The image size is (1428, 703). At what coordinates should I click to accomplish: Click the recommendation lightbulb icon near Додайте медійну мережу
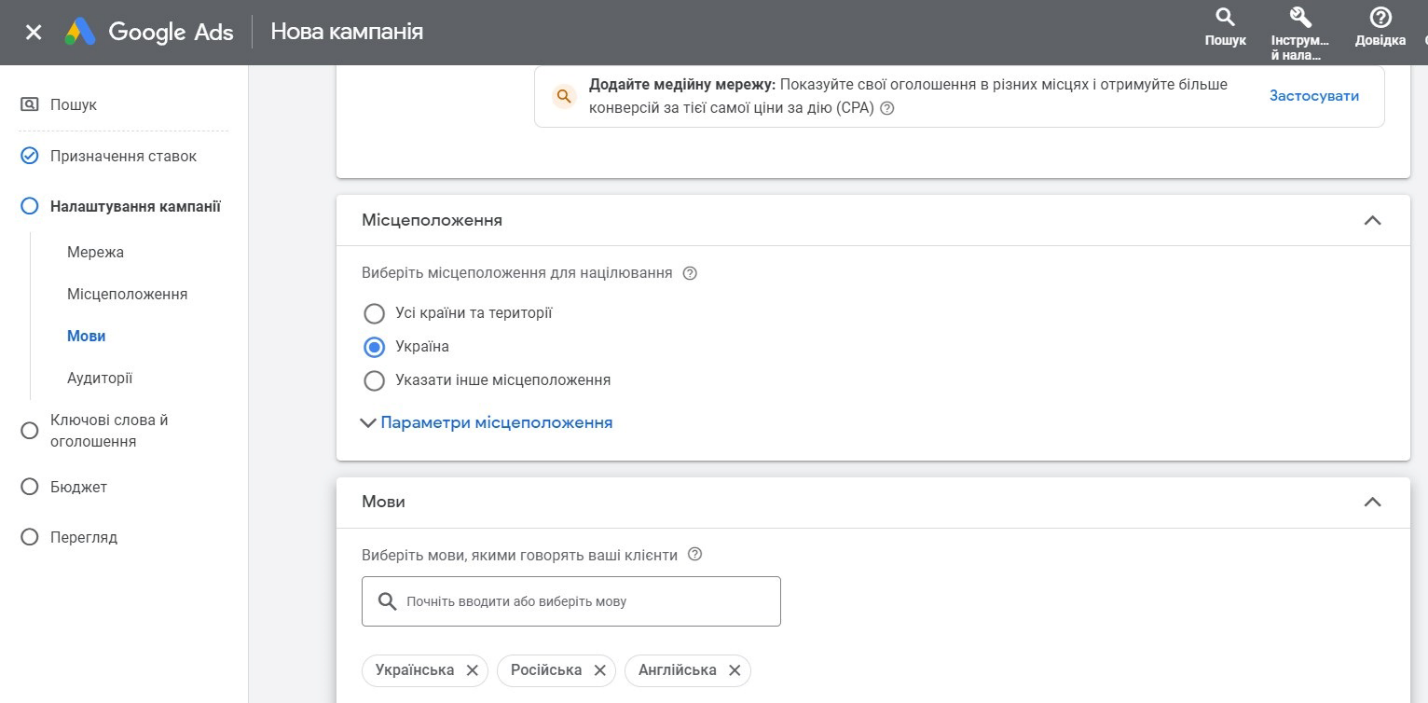pos(565,95)
